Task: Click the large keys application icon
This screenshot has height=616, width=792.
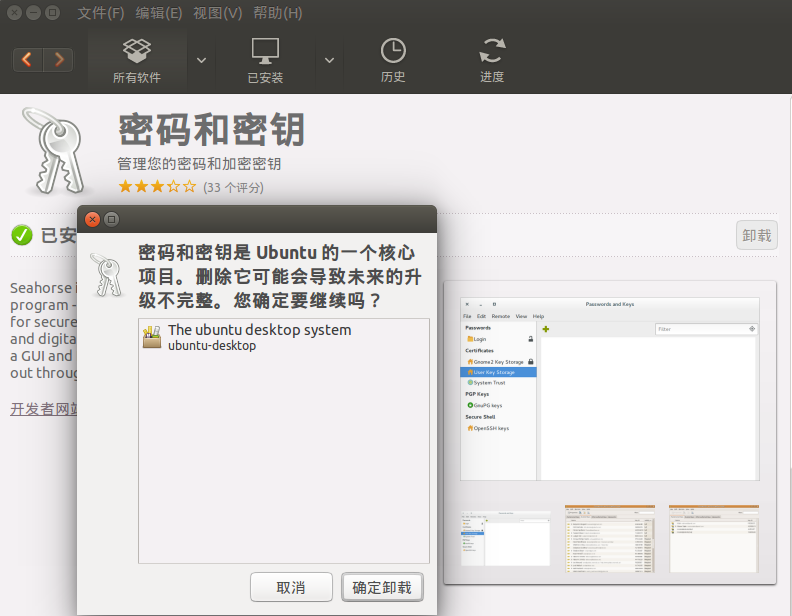Action: tap(57, 150)
